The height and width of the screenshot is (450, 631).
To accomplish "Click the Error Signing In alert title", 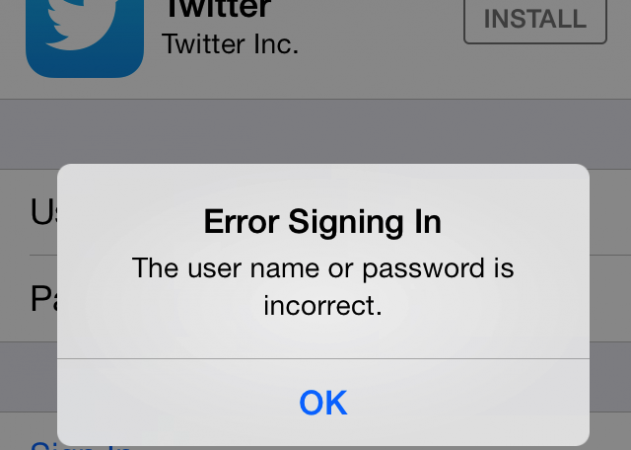I will pyautogui.click(x=323, y=221).
